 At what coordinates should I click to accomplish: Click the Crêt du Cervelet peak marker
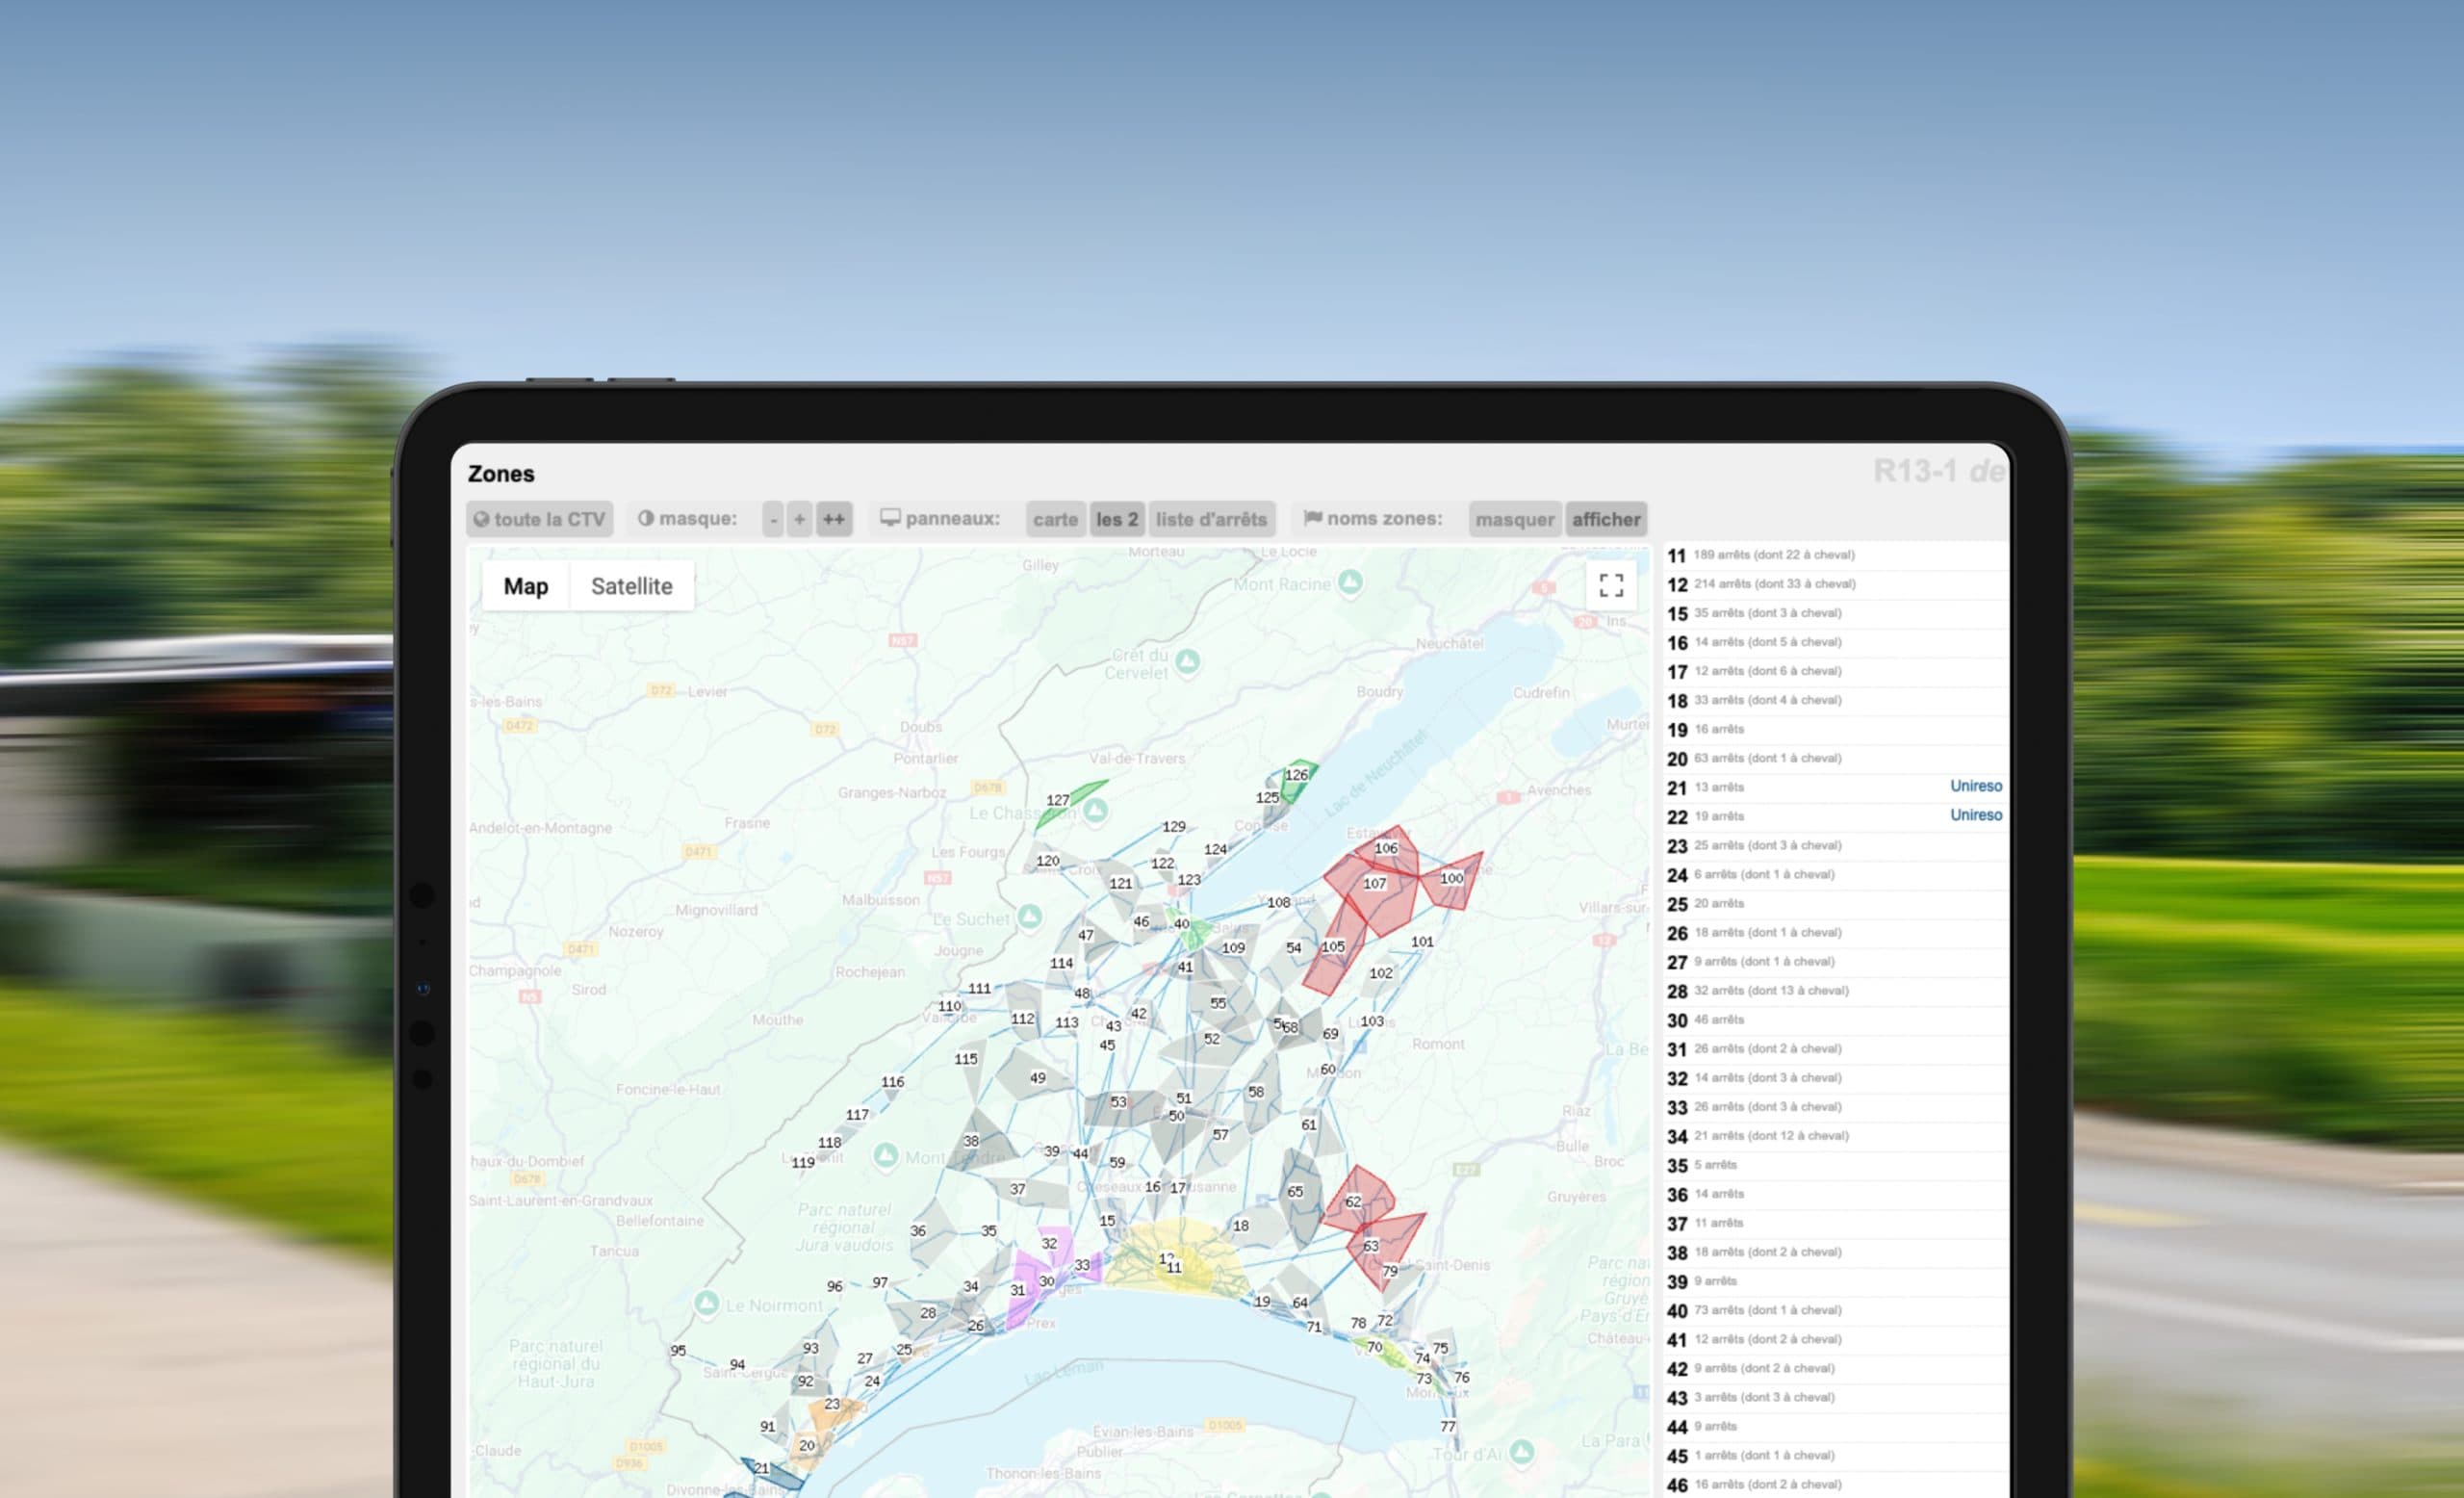1187,661
